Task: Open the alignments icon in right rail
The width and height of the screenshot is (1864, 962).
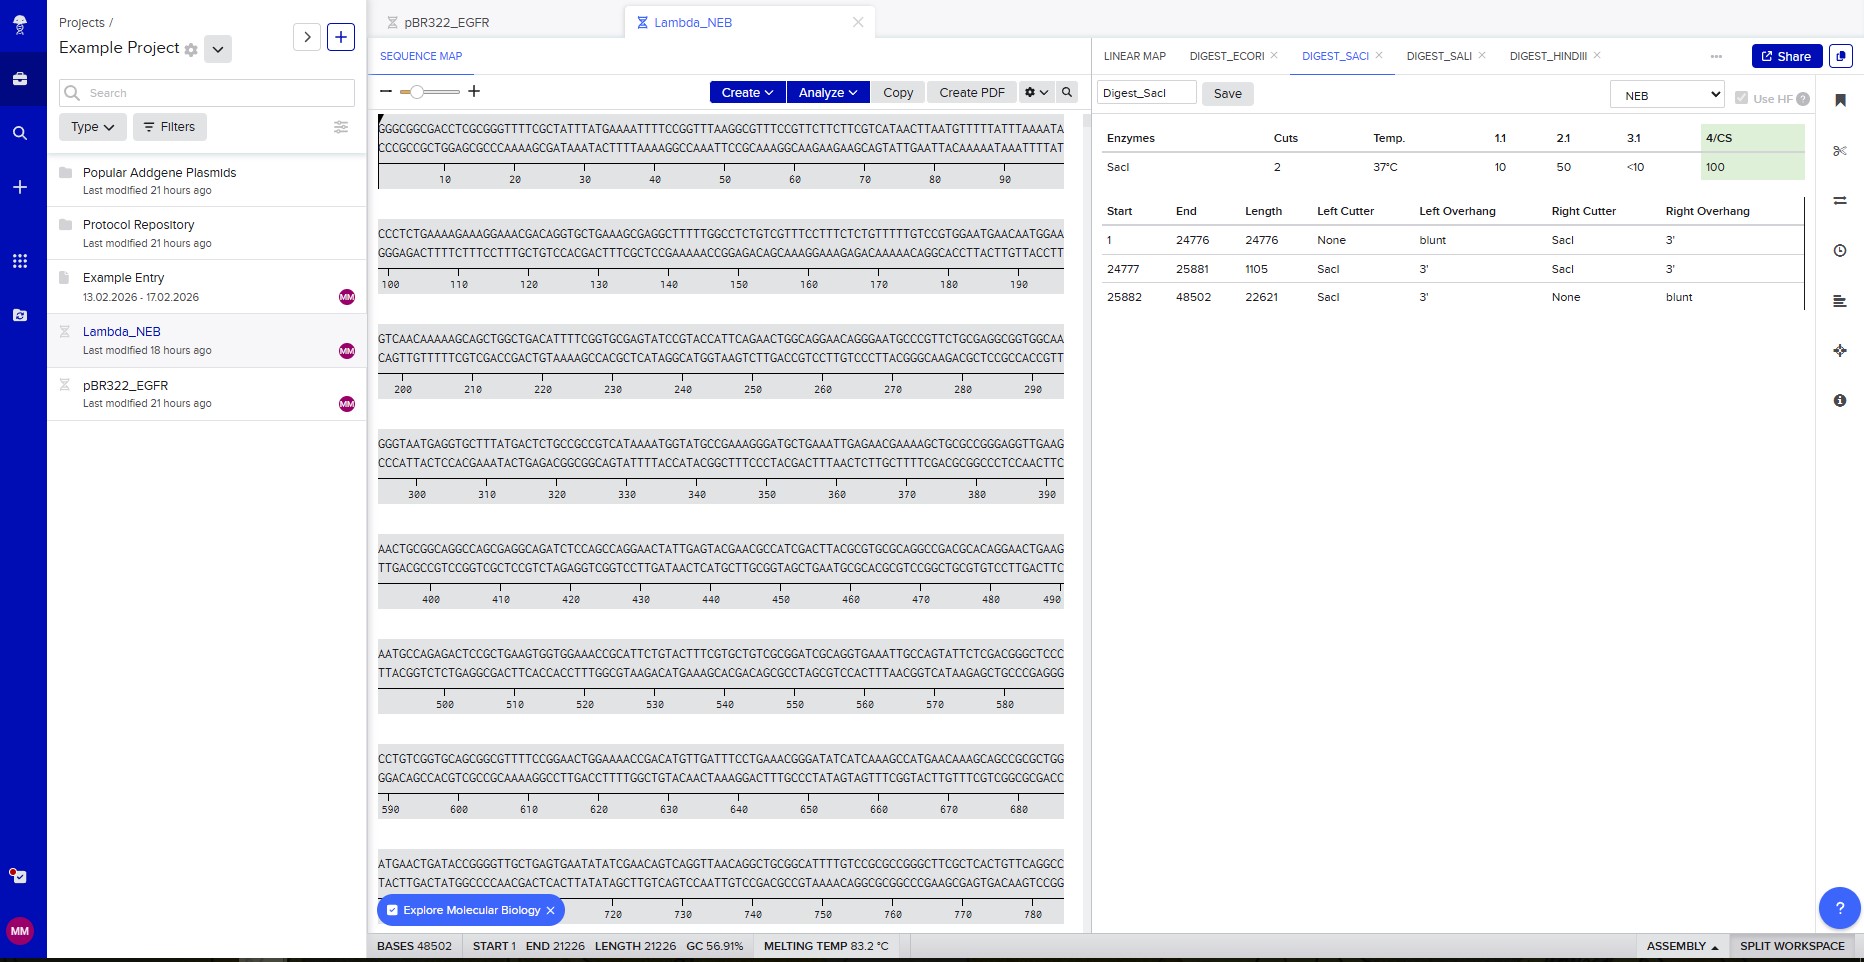Action: [x=1840, y=201]
